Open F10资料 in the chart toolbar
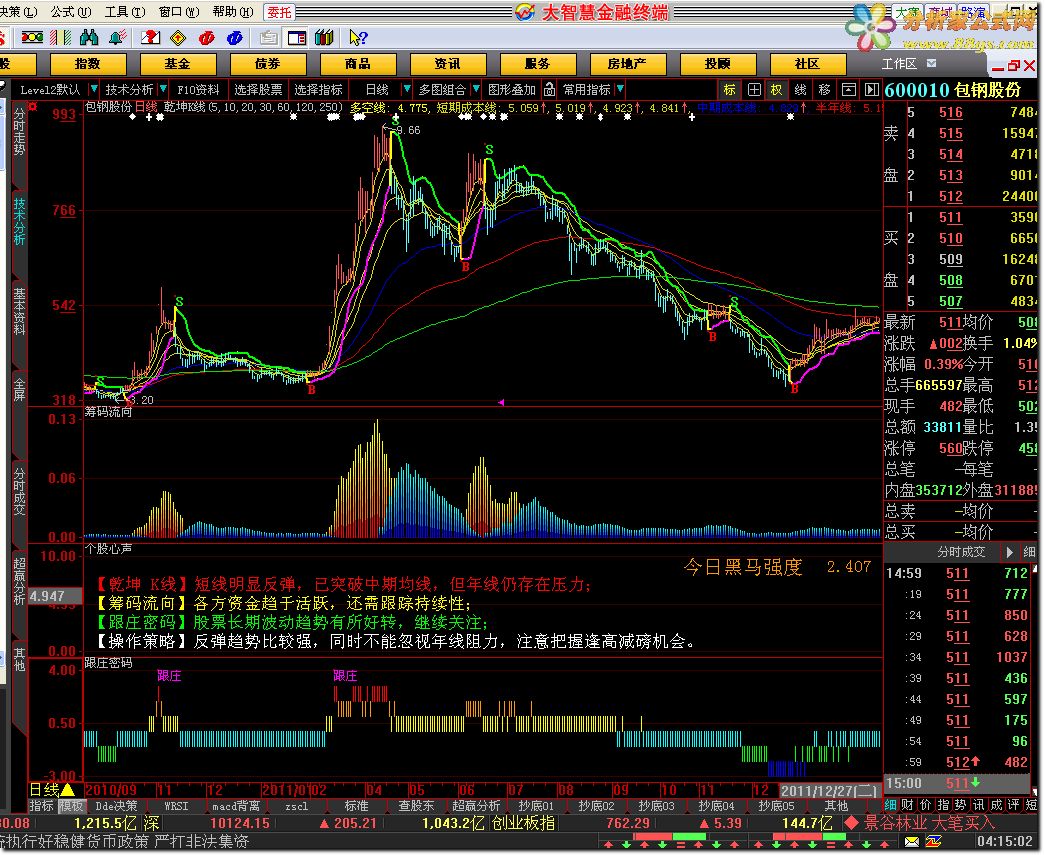 [198, 89]
